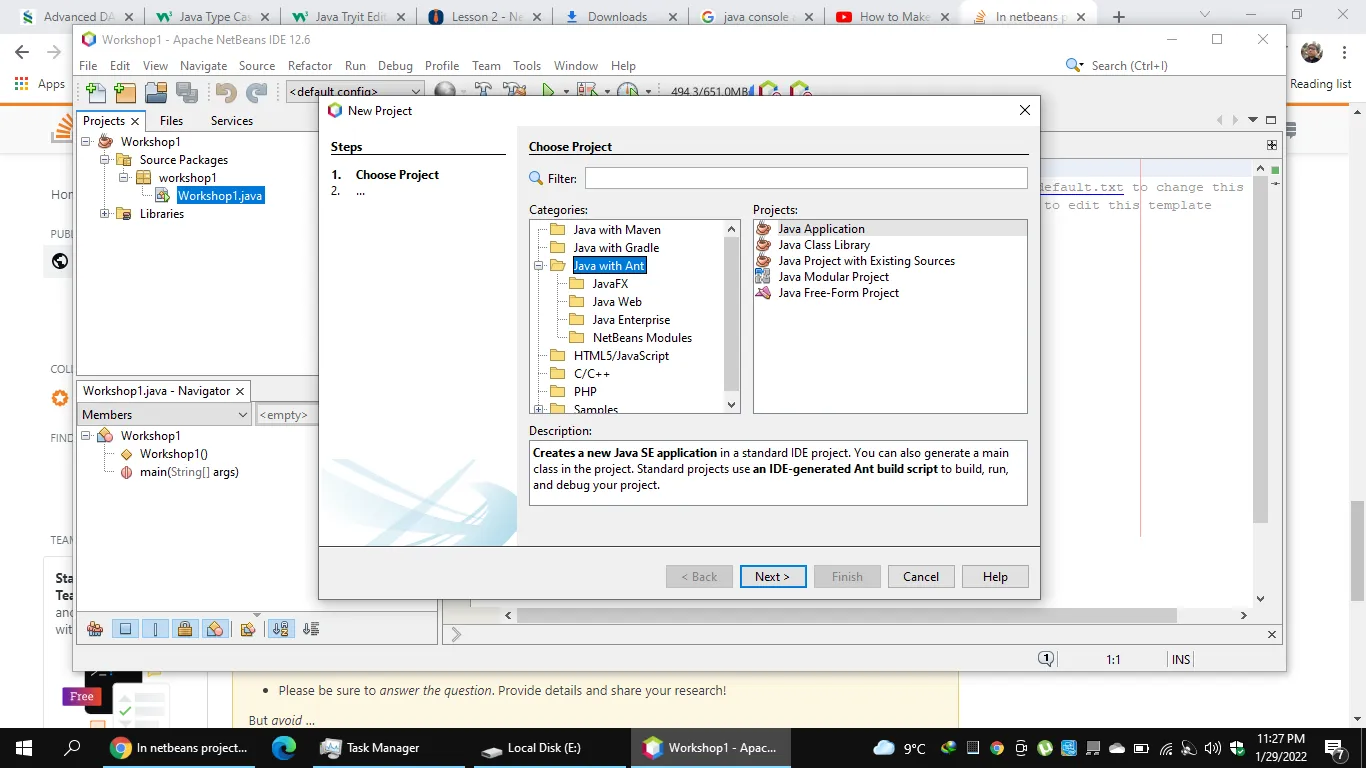The height and width of the screenshot is (768, 1366).
Task: Collapse the Java with Ant category
Action: click(538, 266)
